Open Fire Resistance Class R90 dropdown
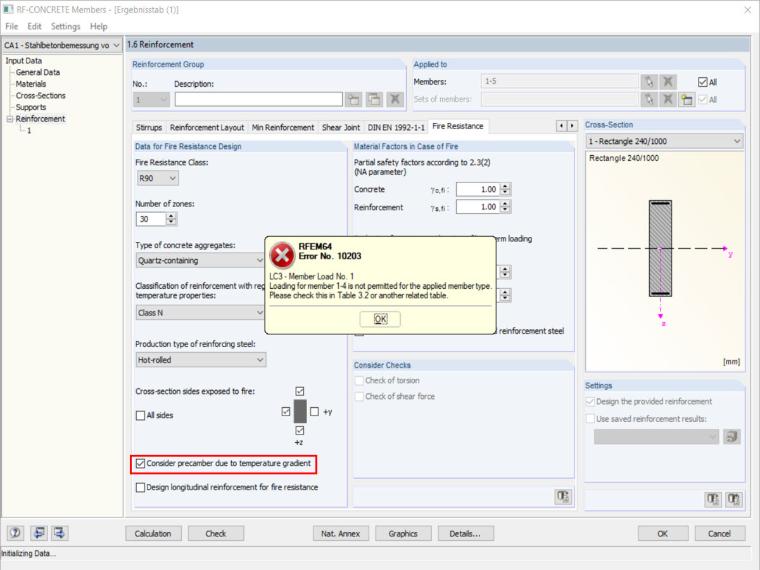 coord(158,178)
